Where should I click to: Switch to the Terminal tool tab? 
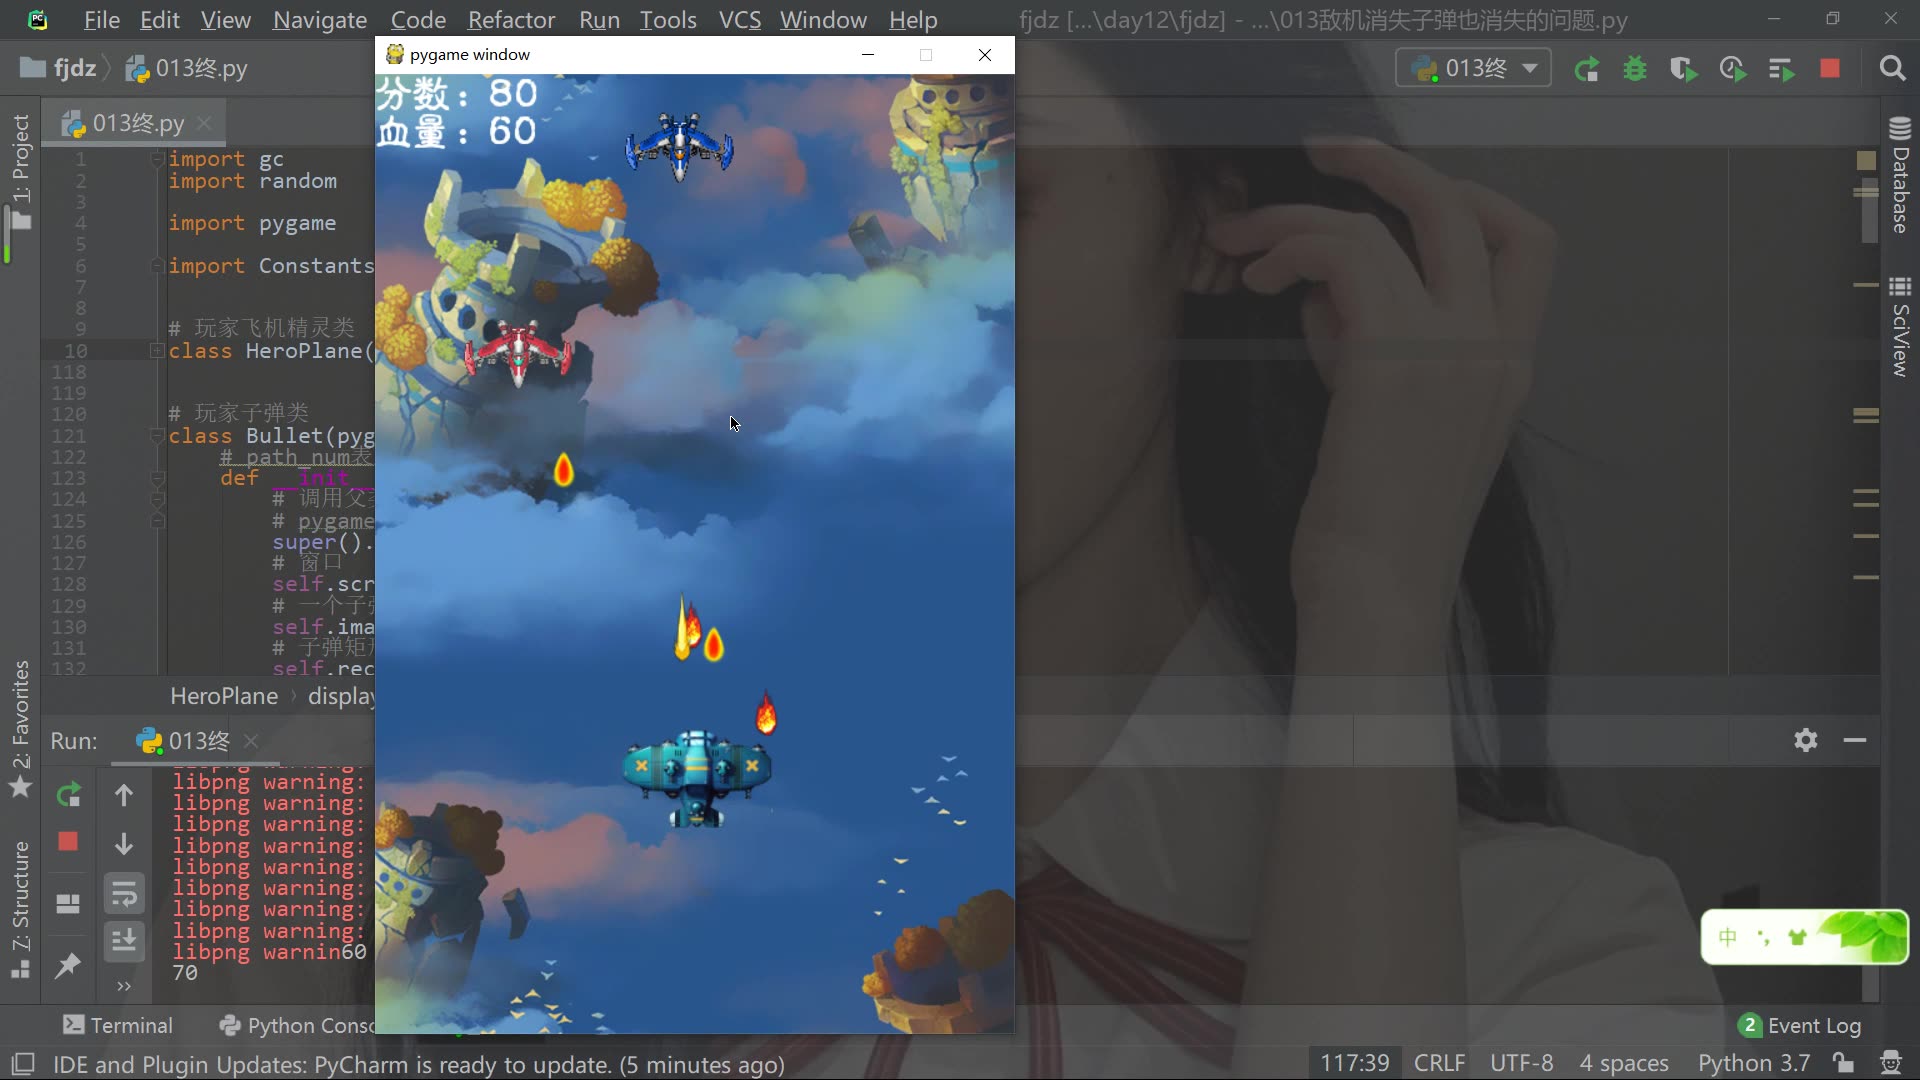118,1025
